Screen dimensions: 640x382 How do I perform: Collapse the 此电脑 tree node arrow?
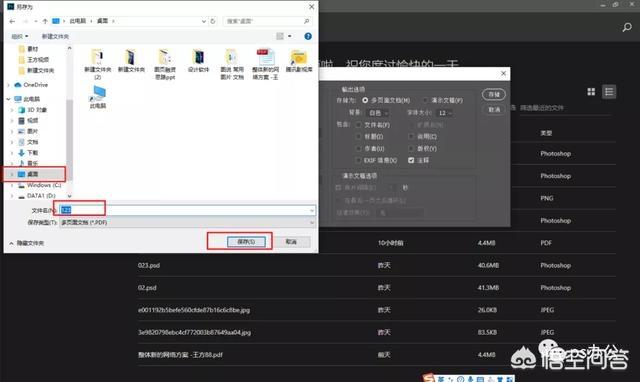coord(9,99)
